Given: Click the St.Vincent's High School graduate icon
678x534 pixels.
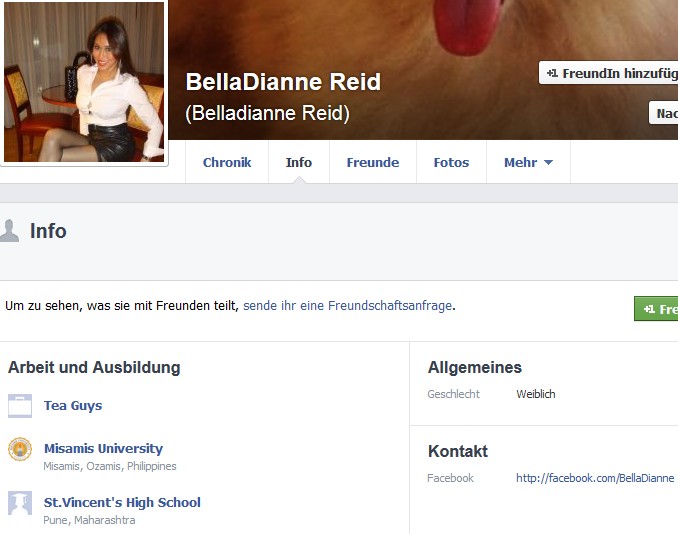Looking at the screenshot, I should tap(20, 503).
